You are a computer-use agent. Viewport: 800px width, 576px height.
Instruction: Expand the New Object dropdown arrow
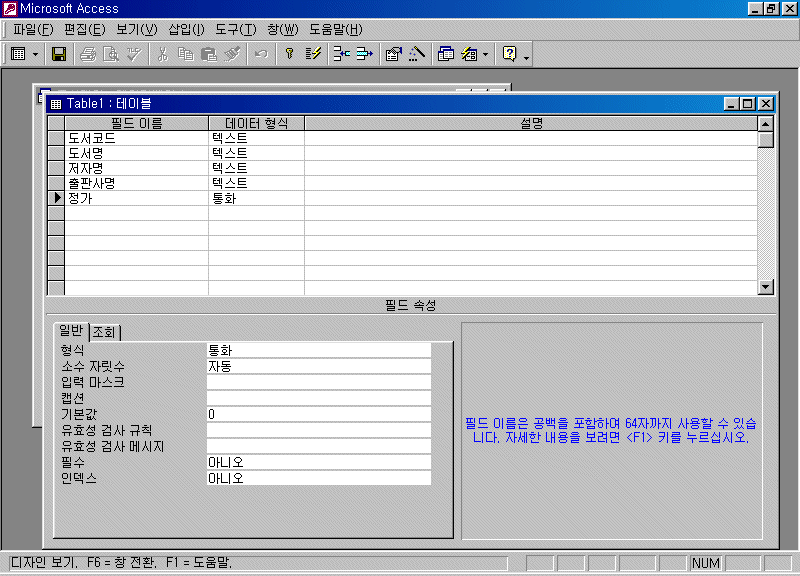coord(485,54)
